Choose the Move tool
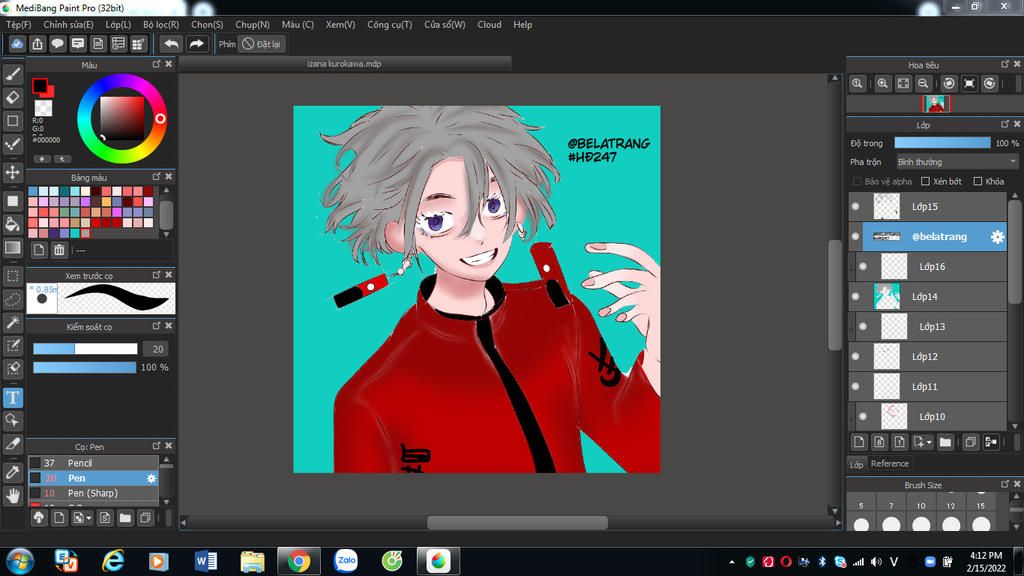This screenshot has height=576, width=1024. [x=12, y=172]
